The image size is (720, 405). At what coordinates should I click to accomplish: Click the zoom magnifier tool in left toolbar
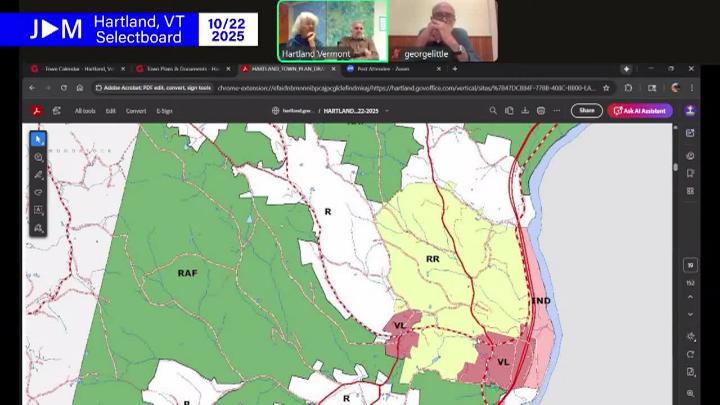38,157
